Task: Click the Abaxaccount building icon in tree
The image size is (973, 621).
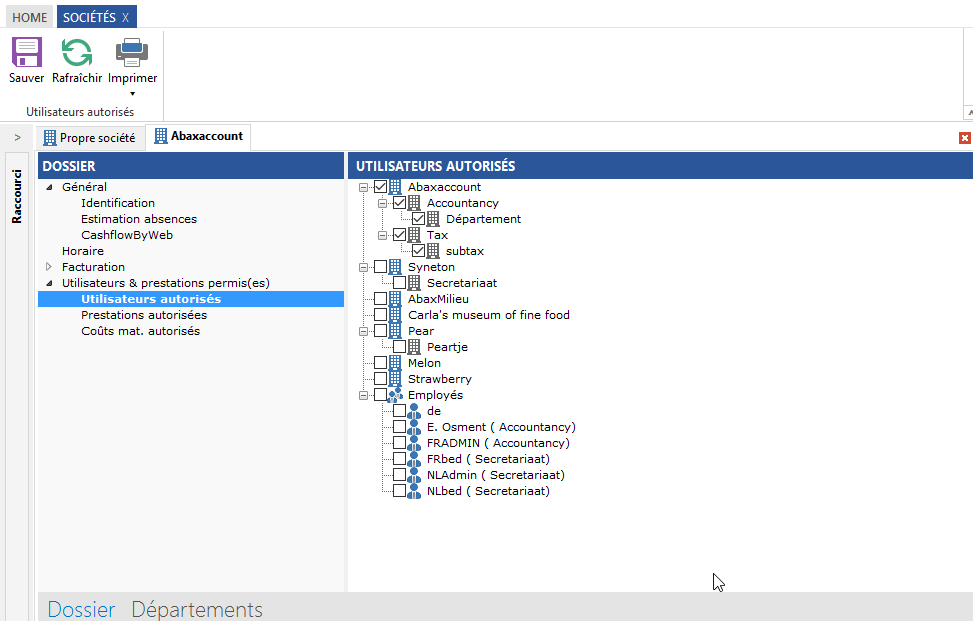Action: (395, 187)
